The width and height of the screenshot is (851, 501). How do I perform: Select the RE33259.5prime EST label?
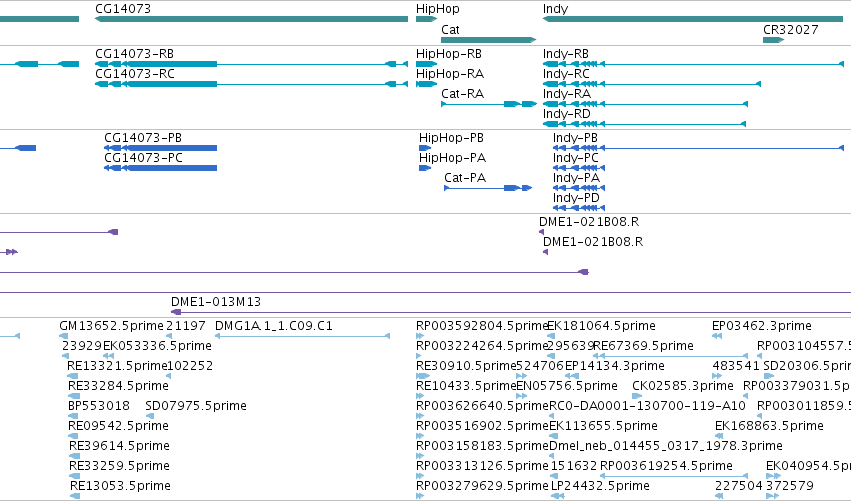[x=119, y=467]
